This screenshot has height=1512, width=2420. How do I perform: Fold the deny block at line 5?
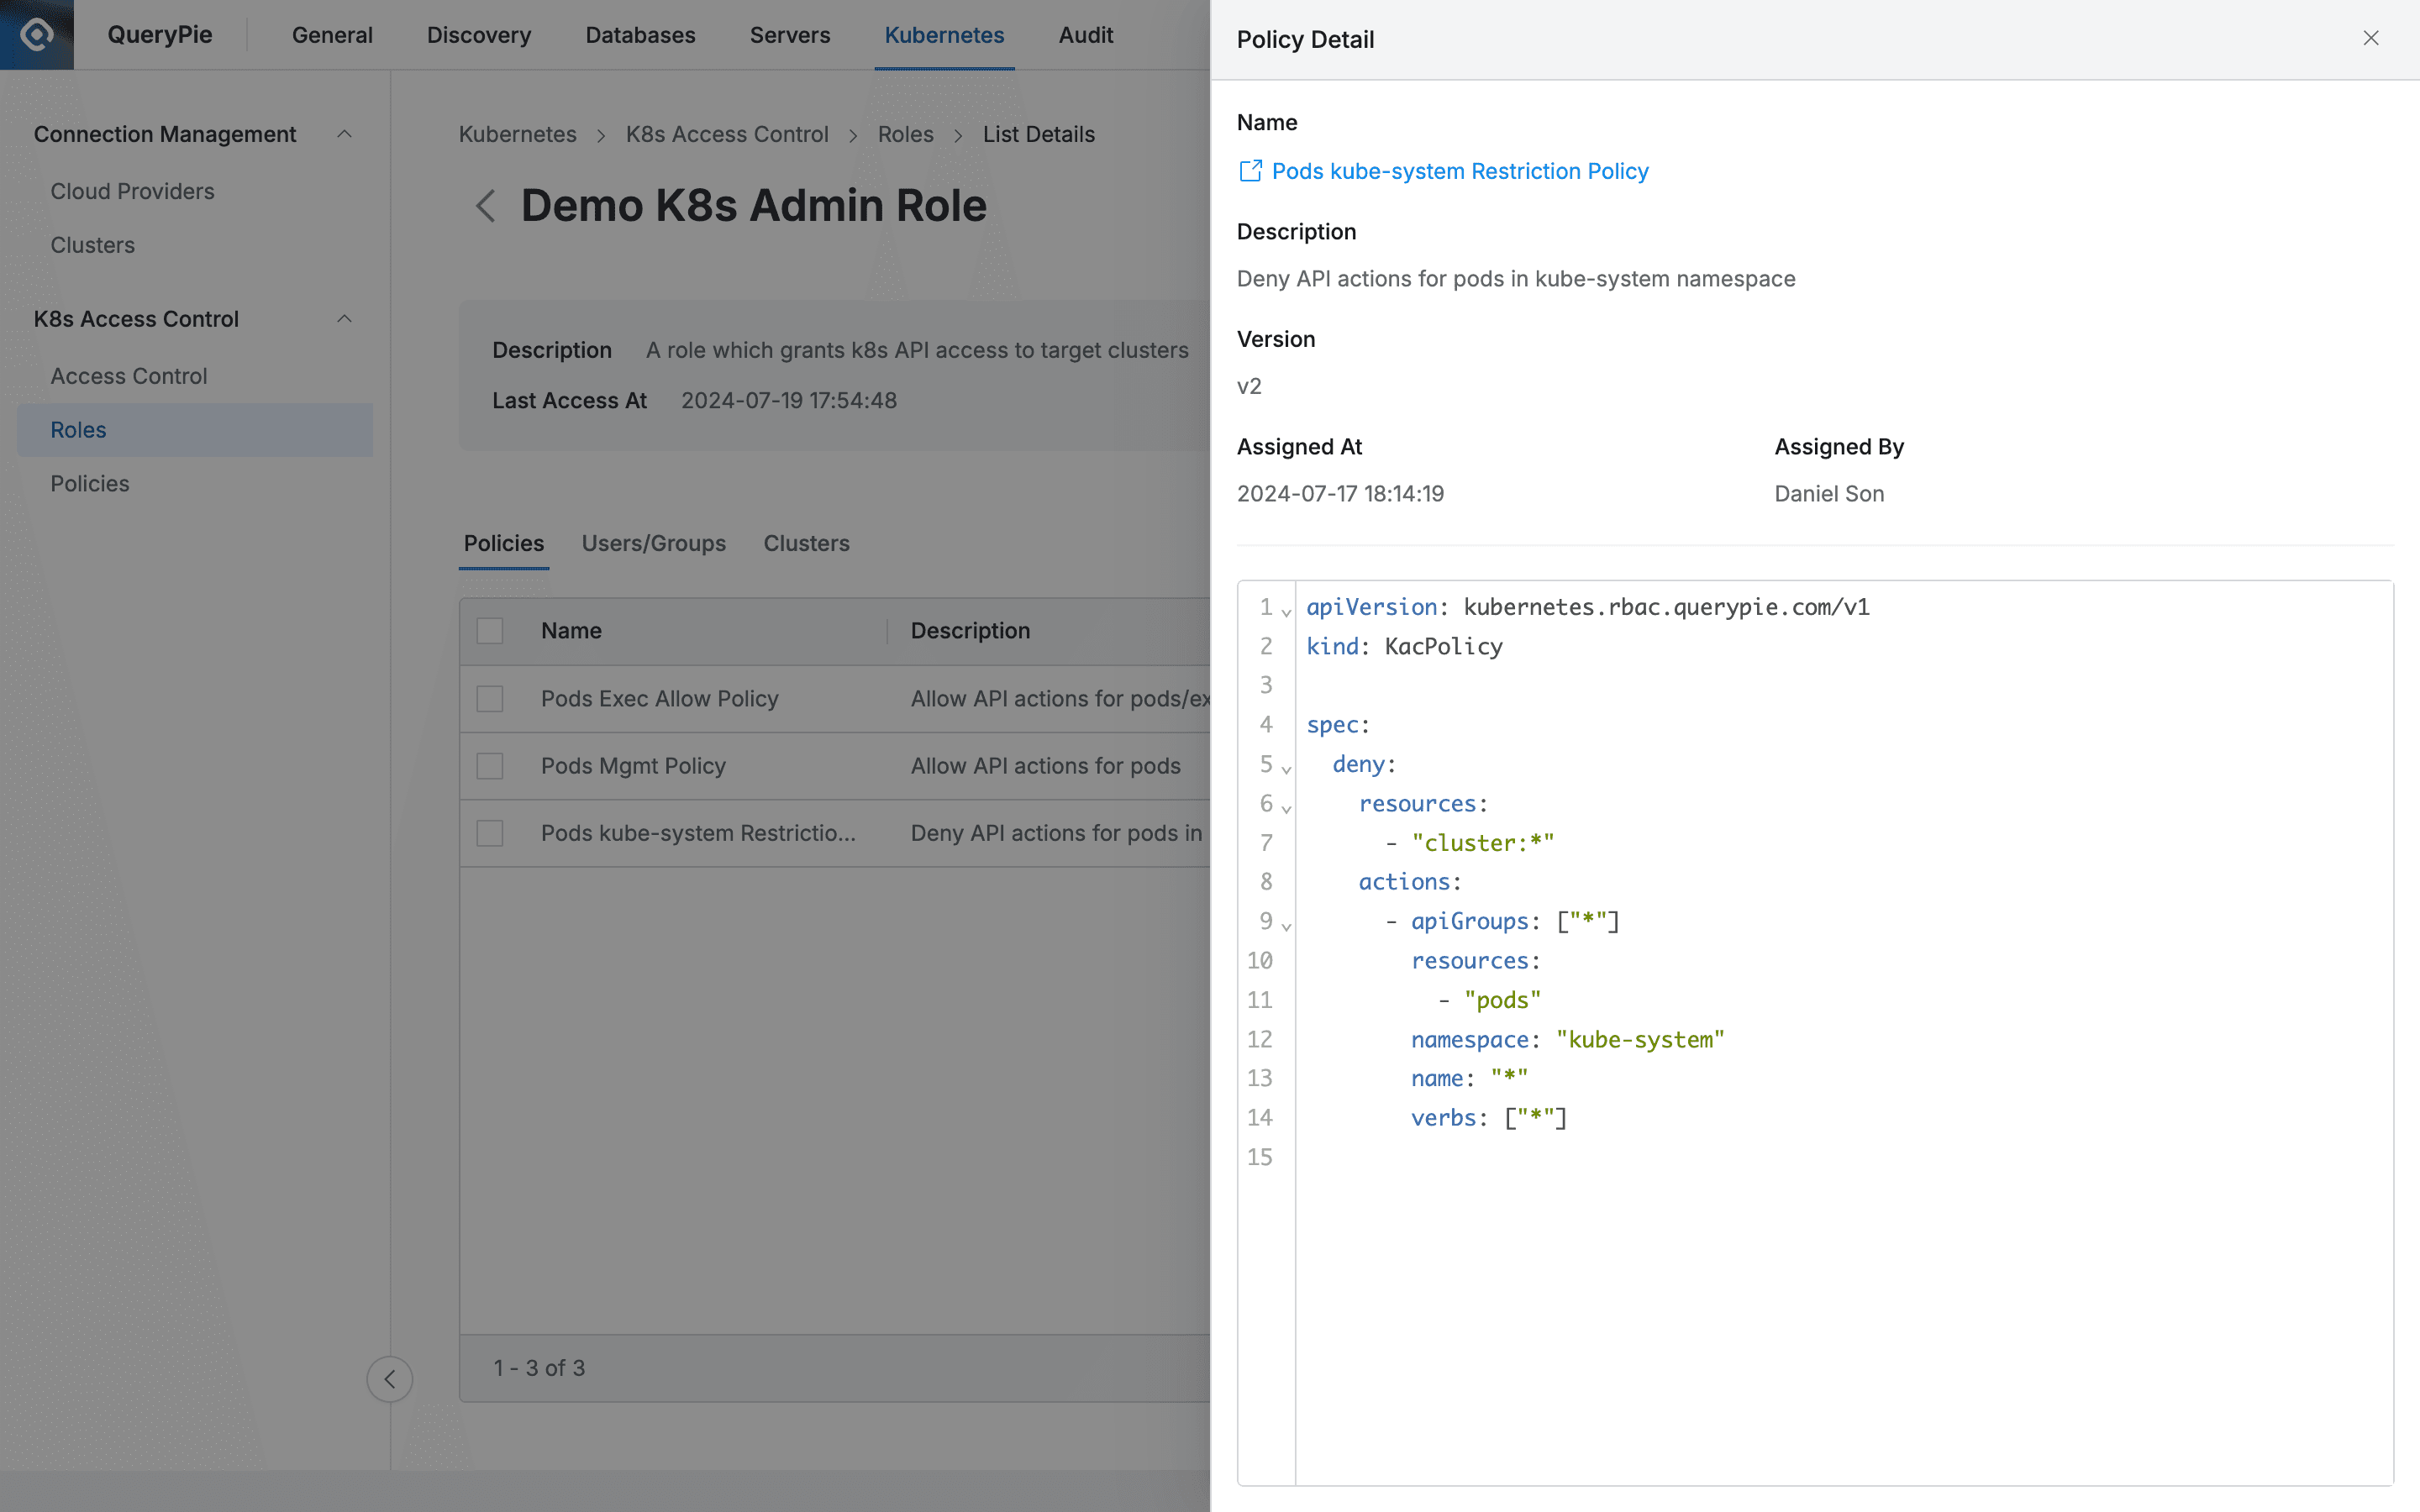(x=1287, y=768)
